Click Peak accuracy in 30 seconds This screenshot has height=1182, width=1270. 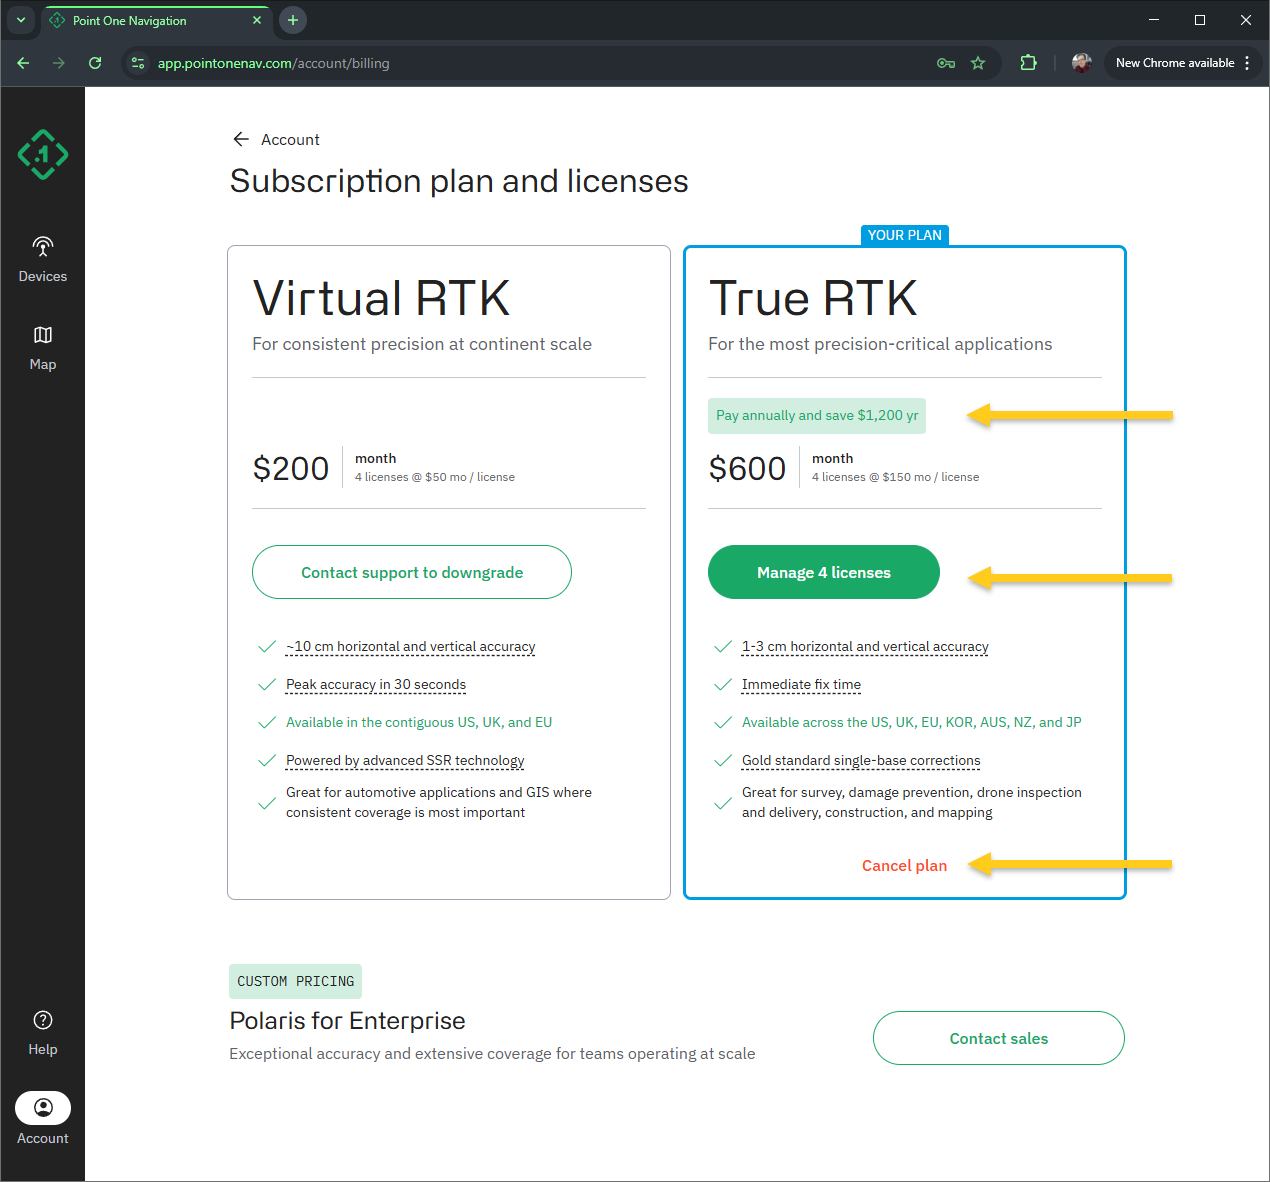point(376,685)
